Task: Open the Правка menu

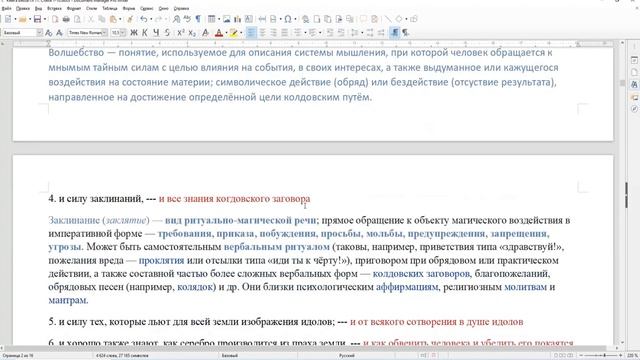Action: point(23,9)
